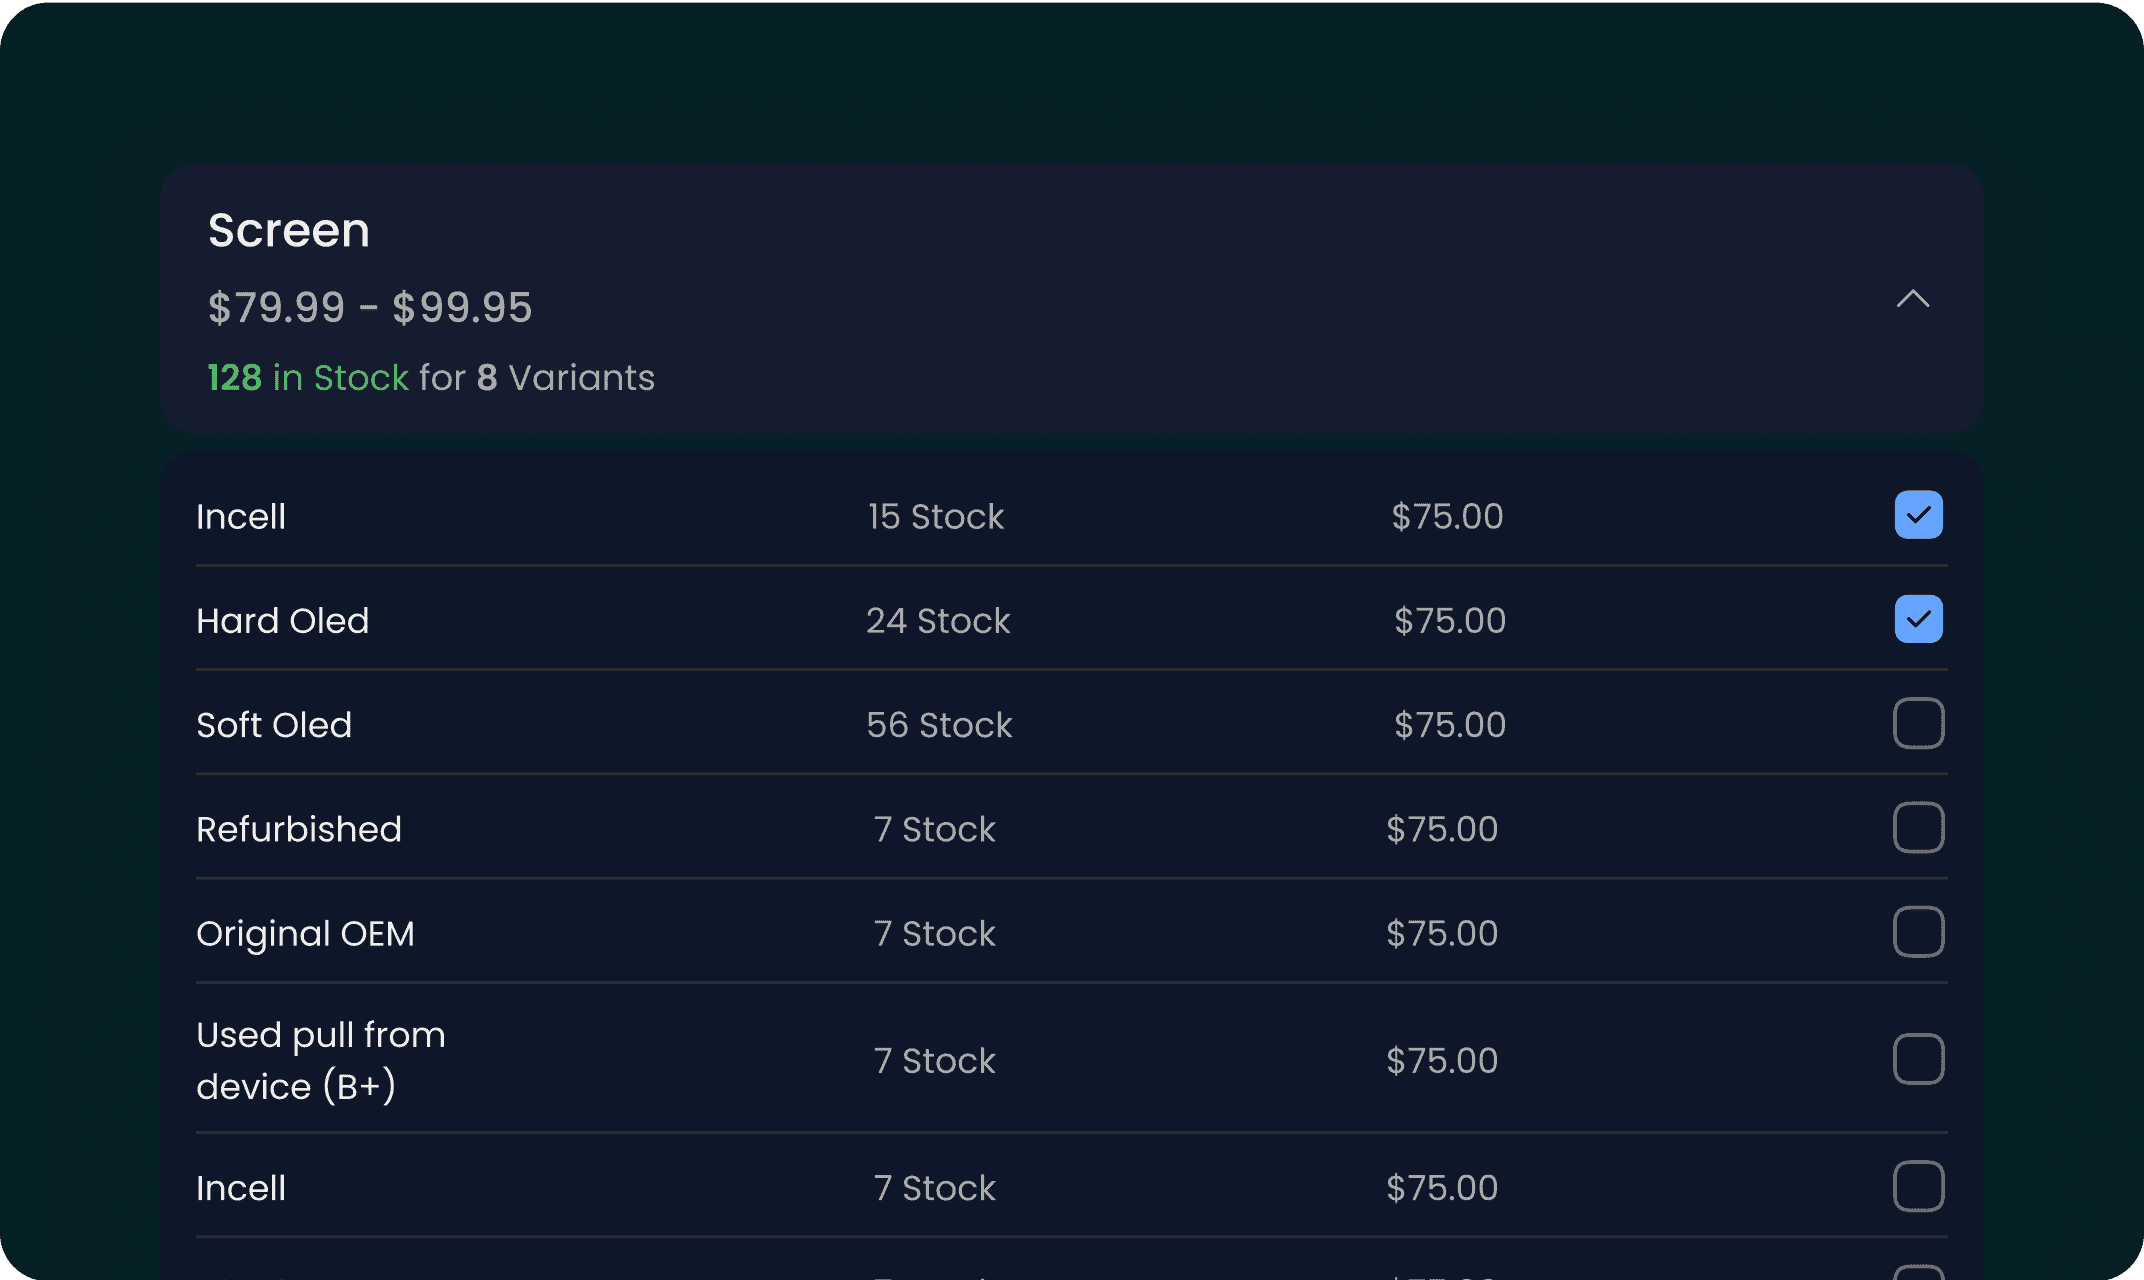Choose the Refurbished variant name

point(298,829)
